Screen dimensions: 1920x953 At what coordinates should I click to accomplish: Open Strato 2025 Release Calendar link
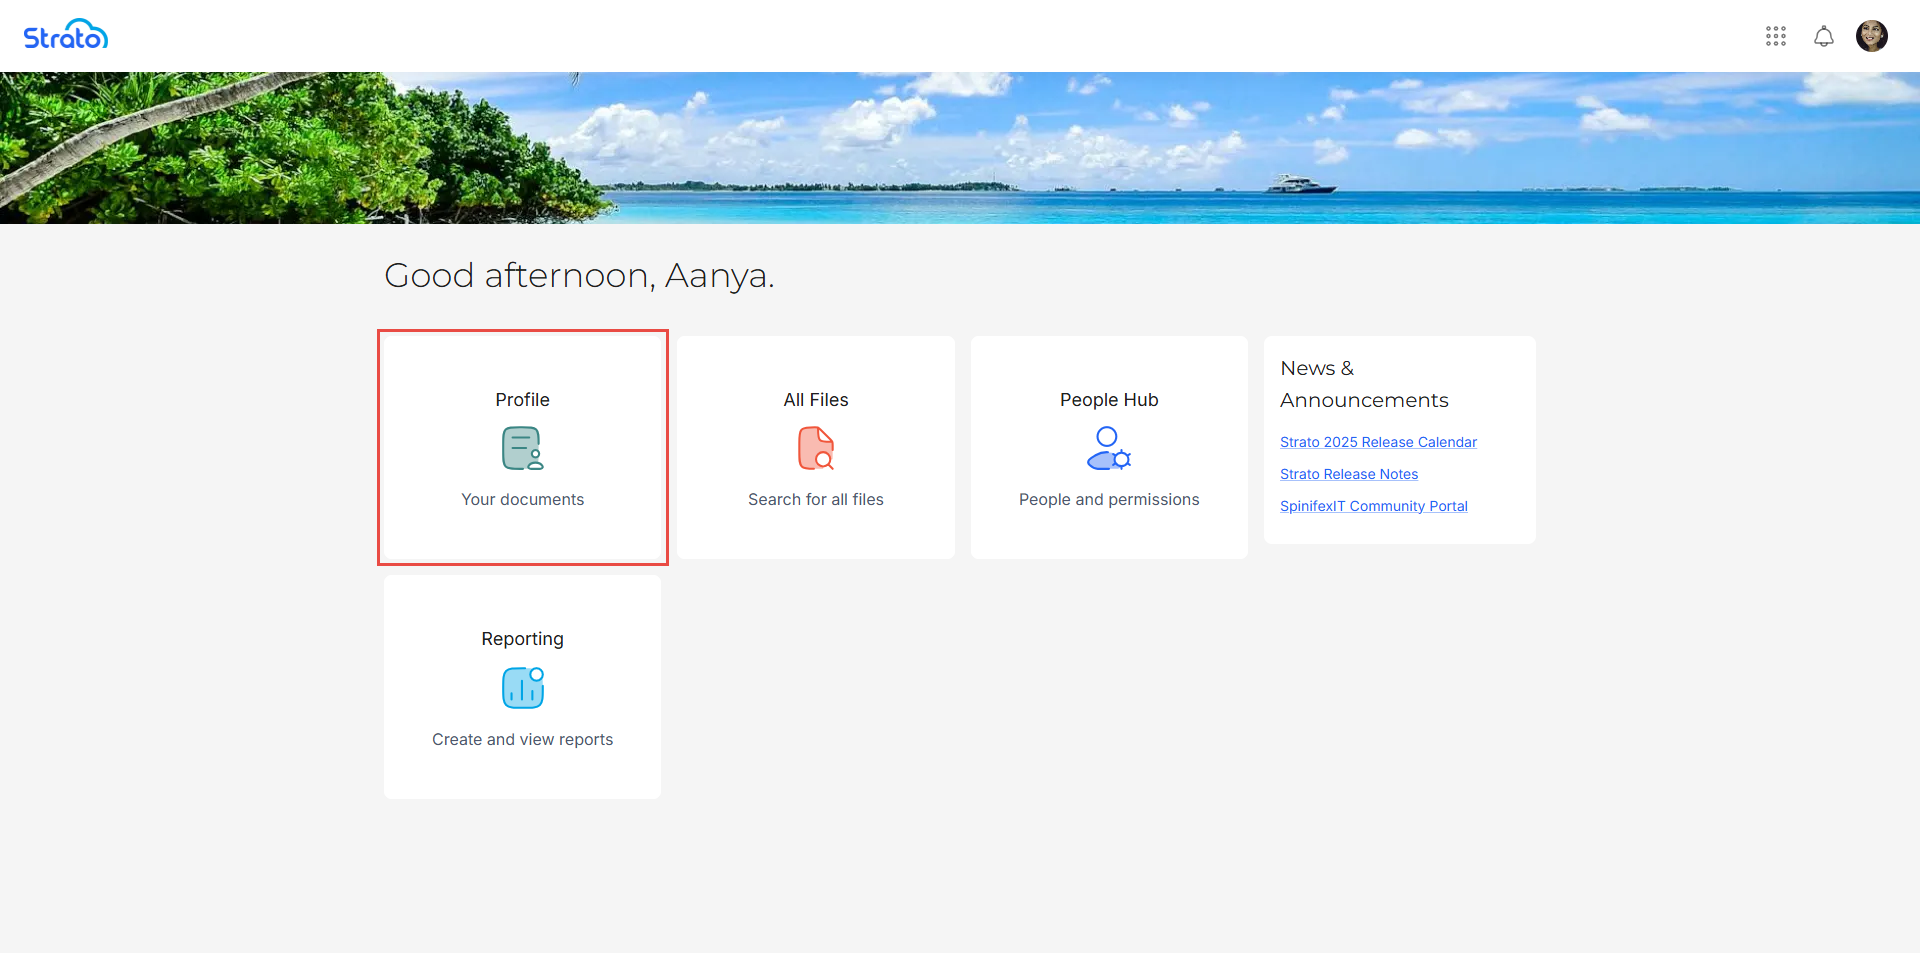tap(1377, 442)
